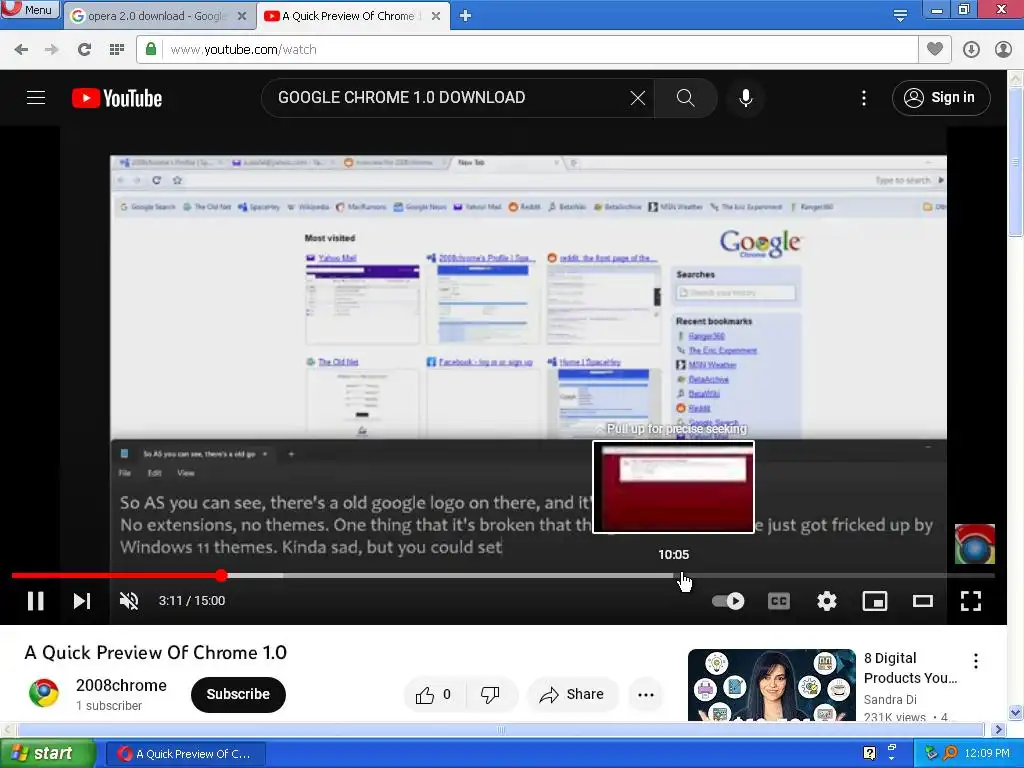Click the secure connection padlock icon
The image size is (1024, 768).
click(x=151, y=49)
